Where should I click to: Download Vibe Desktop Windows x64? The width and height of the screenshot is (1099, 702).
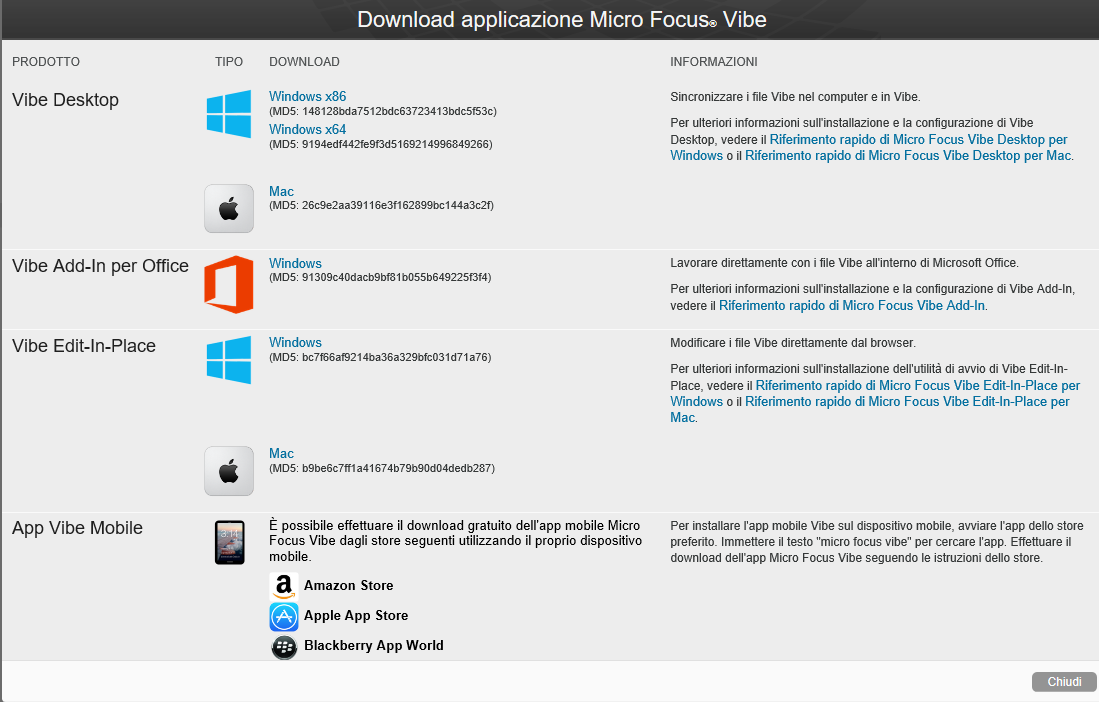coord(307,130)
